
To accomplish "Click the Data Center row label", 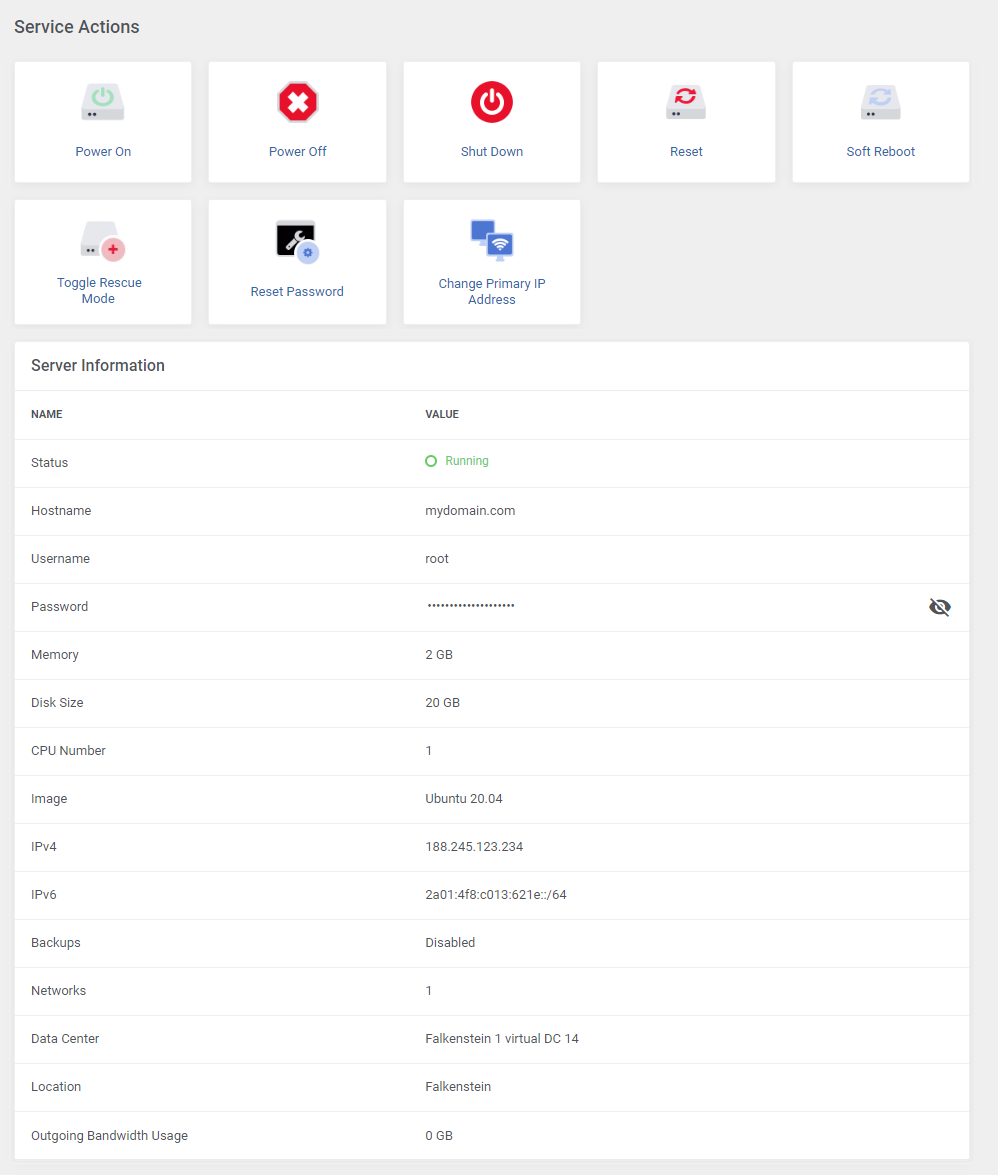I will tap(64, 1038).
